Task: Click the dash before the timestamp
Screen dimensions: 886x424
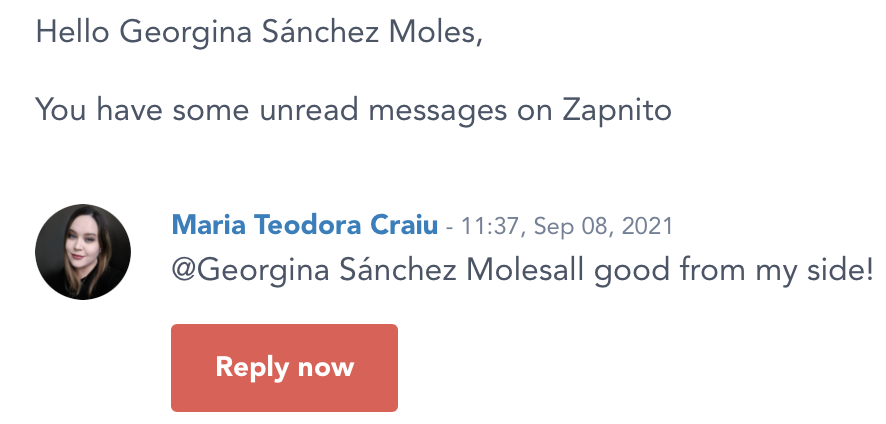Action: click(450, 227)
